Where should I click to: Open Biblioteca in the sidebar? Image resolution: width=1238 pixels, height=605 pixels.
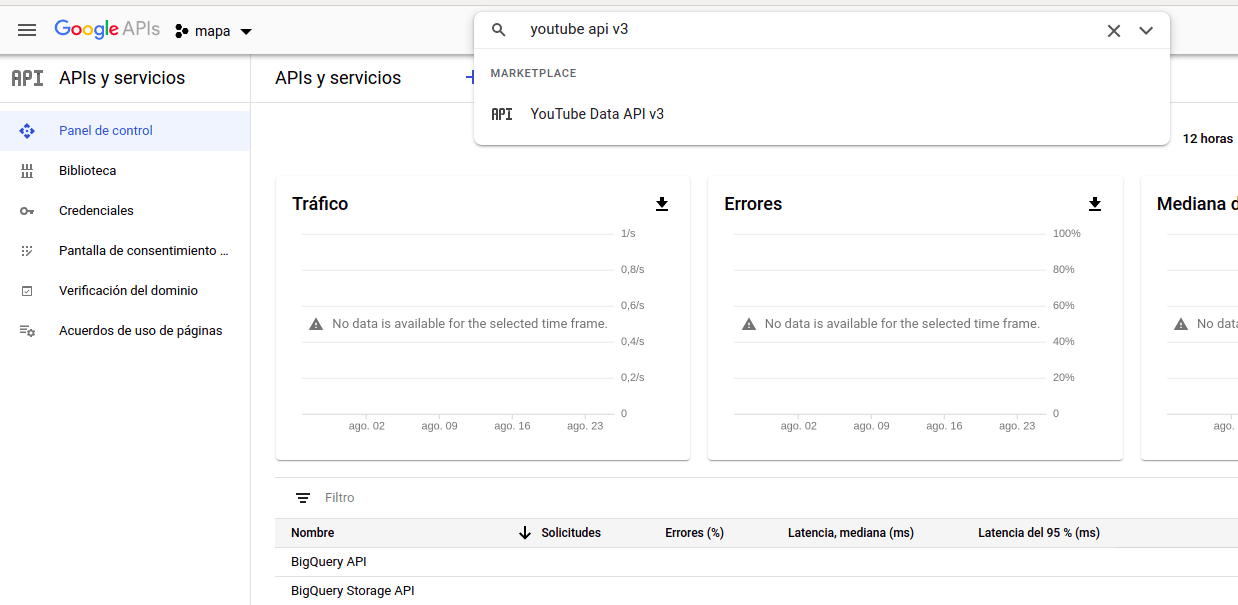[x=125, y=171]
